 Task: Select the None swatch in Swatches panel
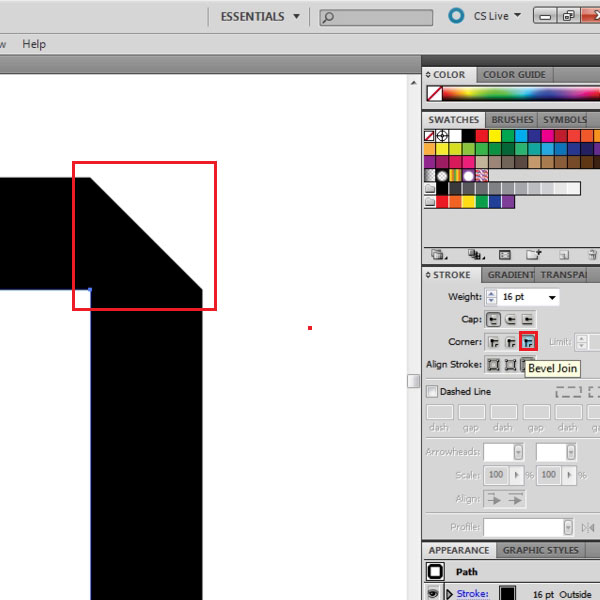point(429,136)
